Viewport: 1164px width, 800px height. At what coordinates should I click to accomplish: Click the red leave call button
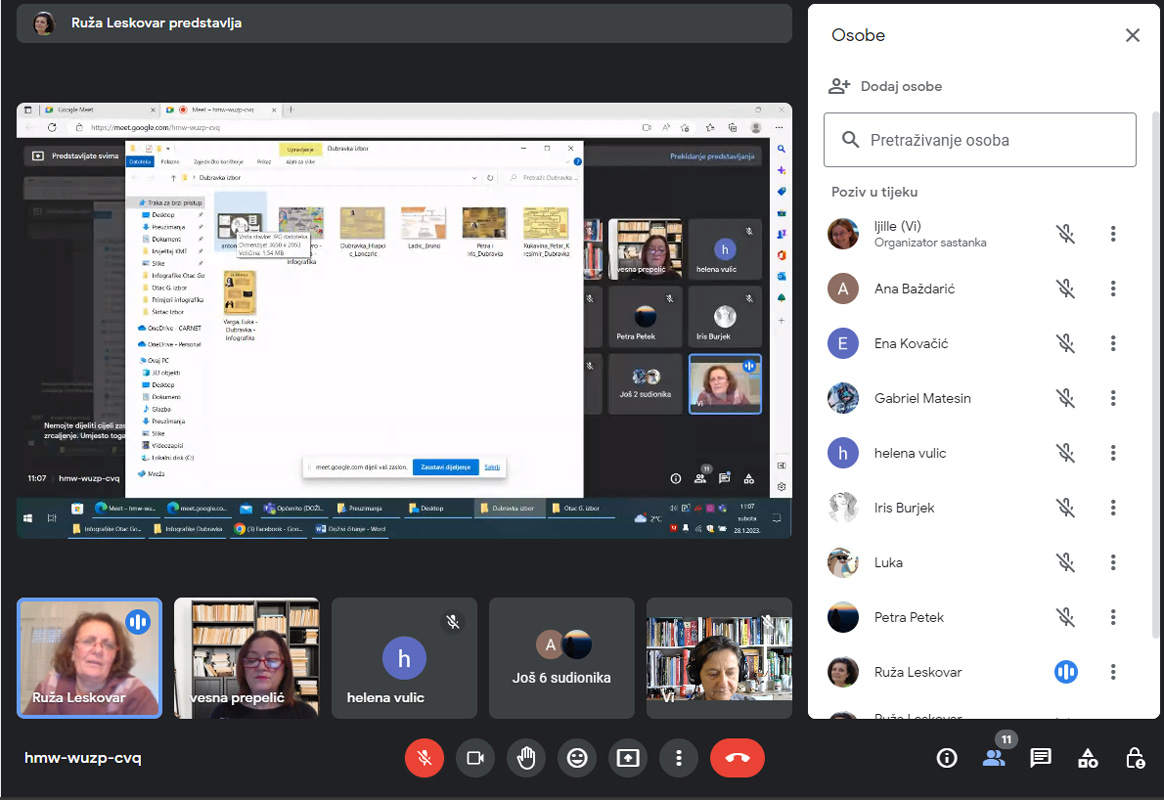[x=737, y=758]
